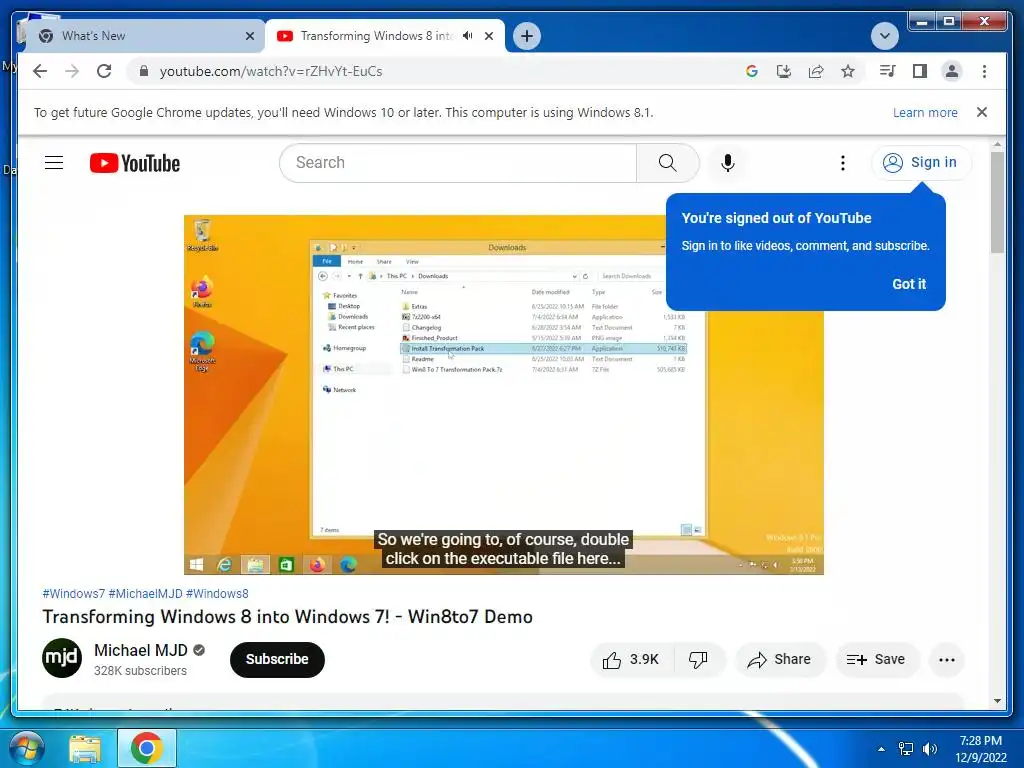Click in the YouTube Search field
The height and width of the screenshot is (768, 1024).
[x=457, y=163]
